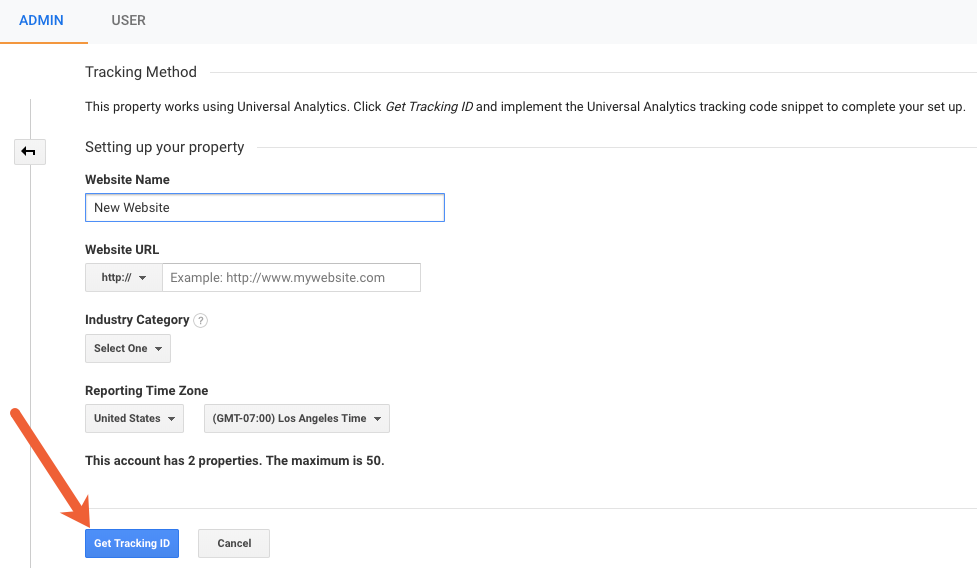Focus the Website Name text field
977x568 pixels.
[x=265, y=208]
